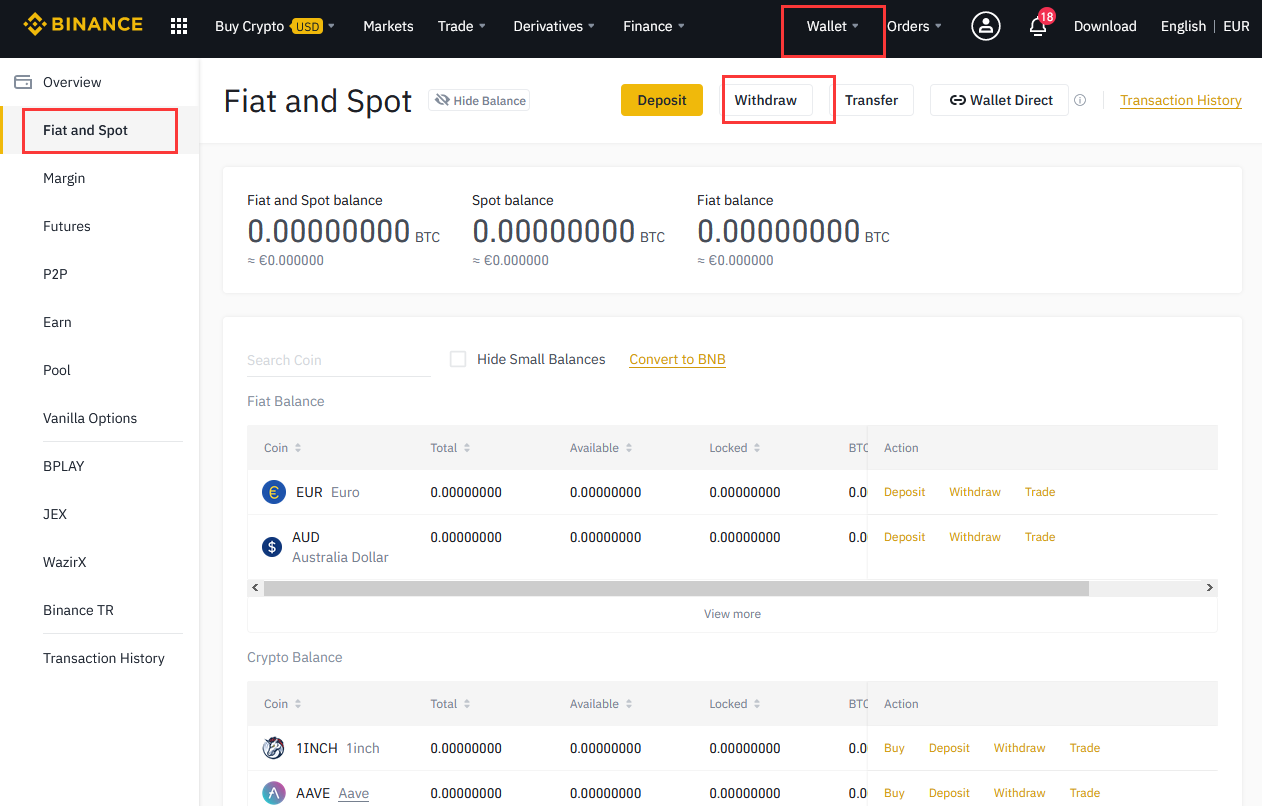Click the EUR Euro coin icon
The height and width of the screenshot is (806, 1262).
coord(273,492)
